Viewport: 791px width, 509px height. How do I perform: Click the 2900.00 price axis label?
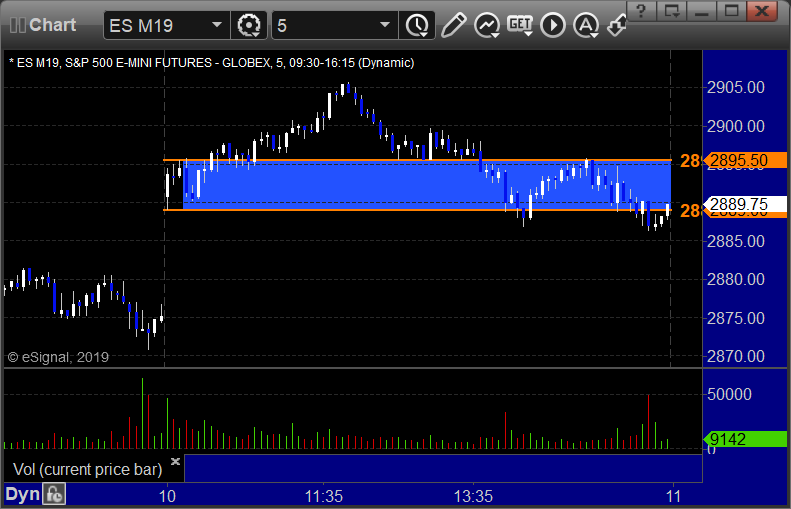click(736, 126)
